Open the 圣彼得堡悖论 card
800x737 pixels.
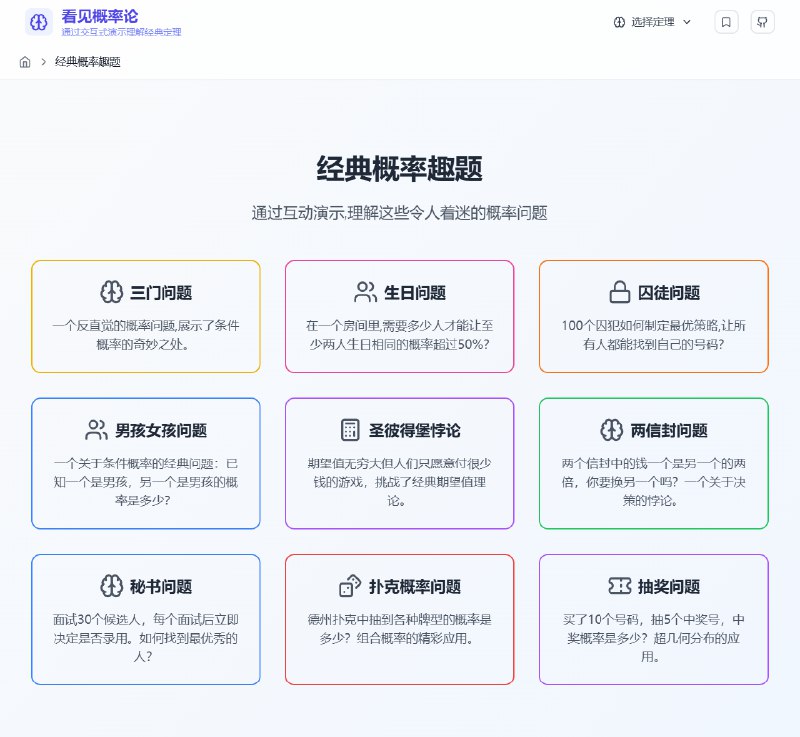tap(399, 462)
